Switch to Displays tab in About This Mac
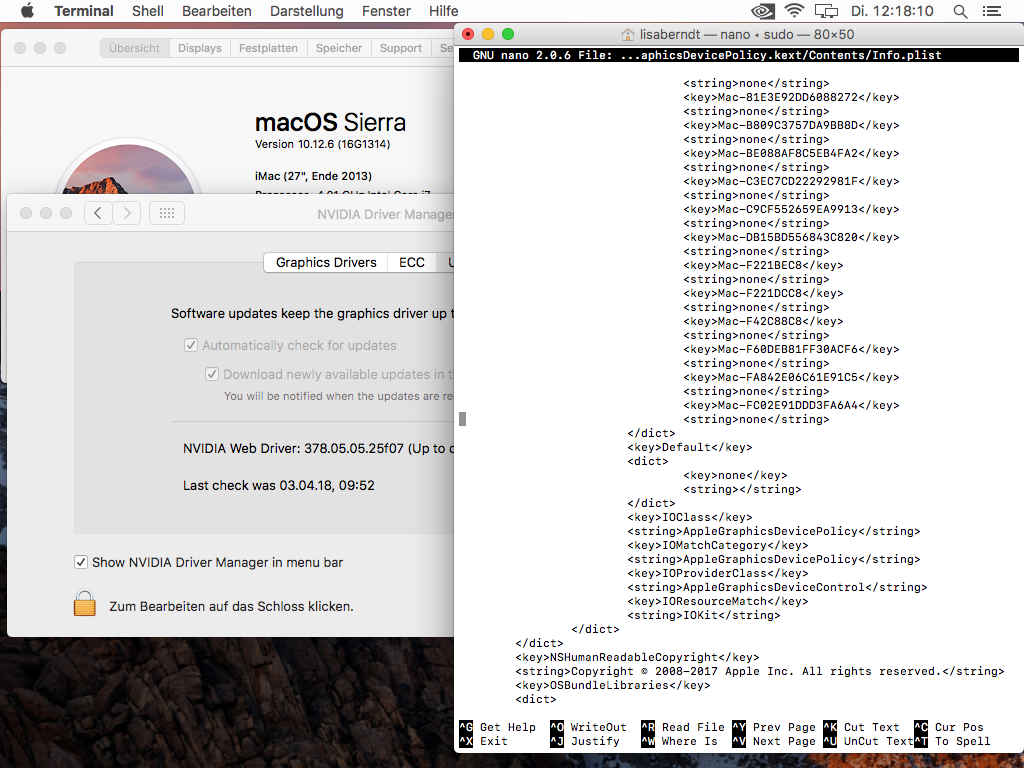Image resolution: width=1024 pixels, height=768 pixels. [200, 48]
